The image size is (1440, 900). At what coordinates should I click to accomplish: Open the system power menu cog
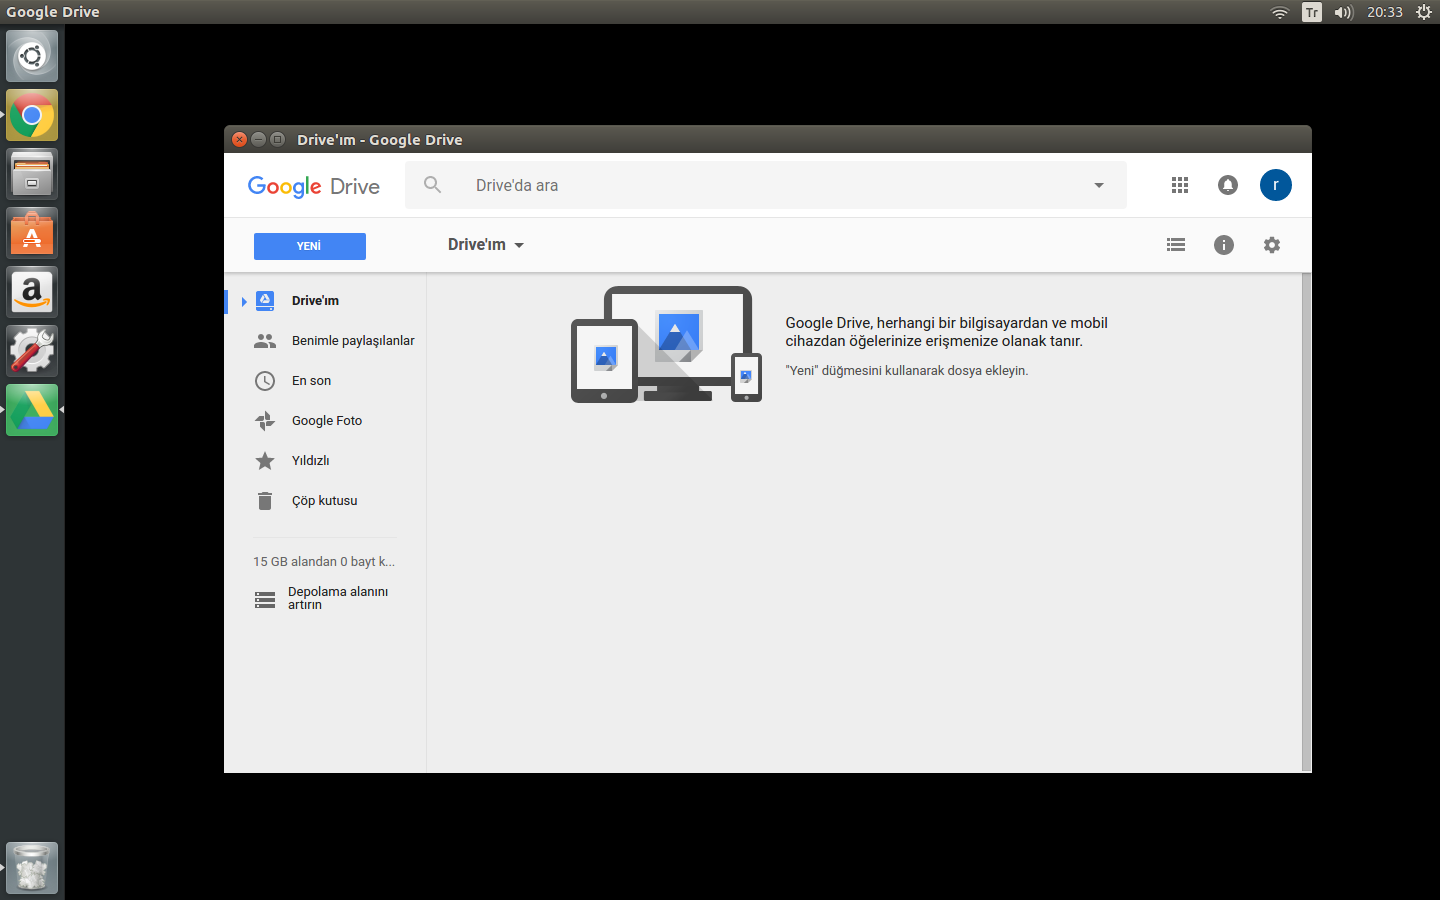(x=1424, y=12)
